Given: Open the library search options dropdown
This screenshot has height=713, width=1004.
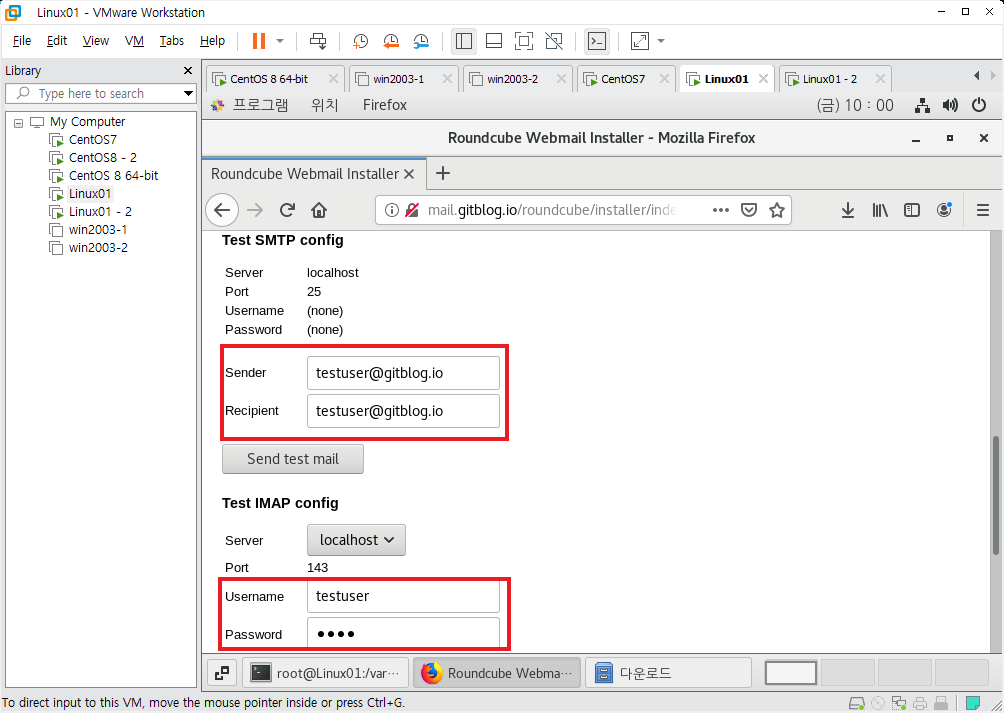Looking at the screenshot, I should [x=188, y=93].
